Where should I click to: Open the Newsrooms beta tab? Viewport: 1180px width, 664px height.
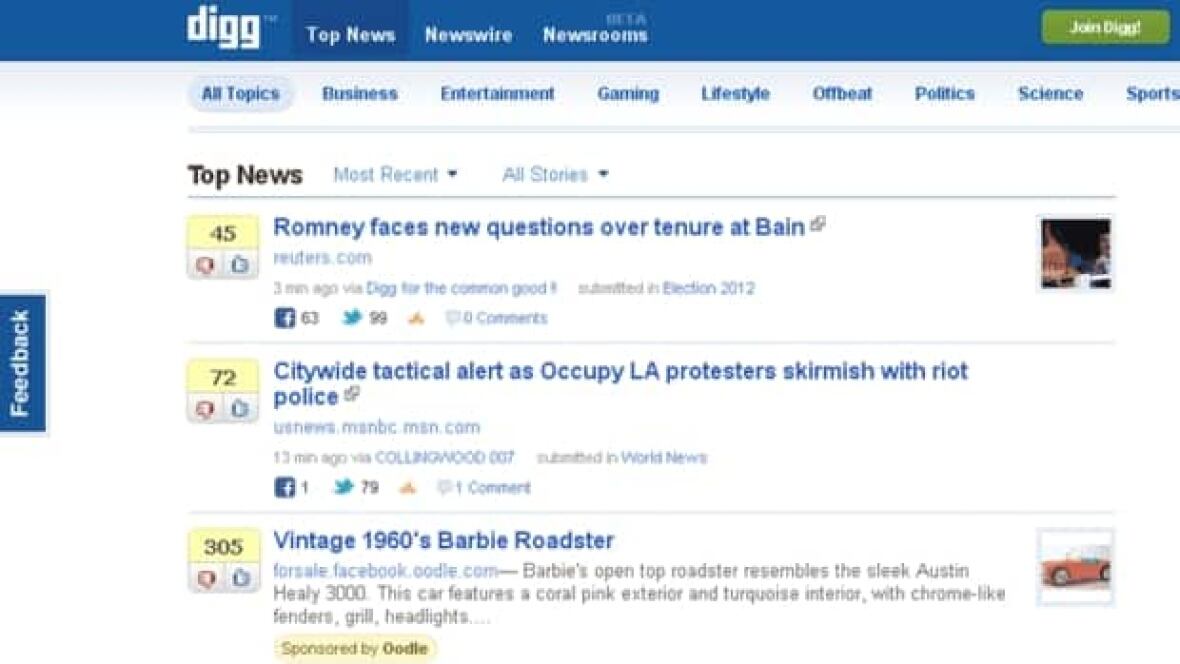pyautogui.click(x=595, y=35)
